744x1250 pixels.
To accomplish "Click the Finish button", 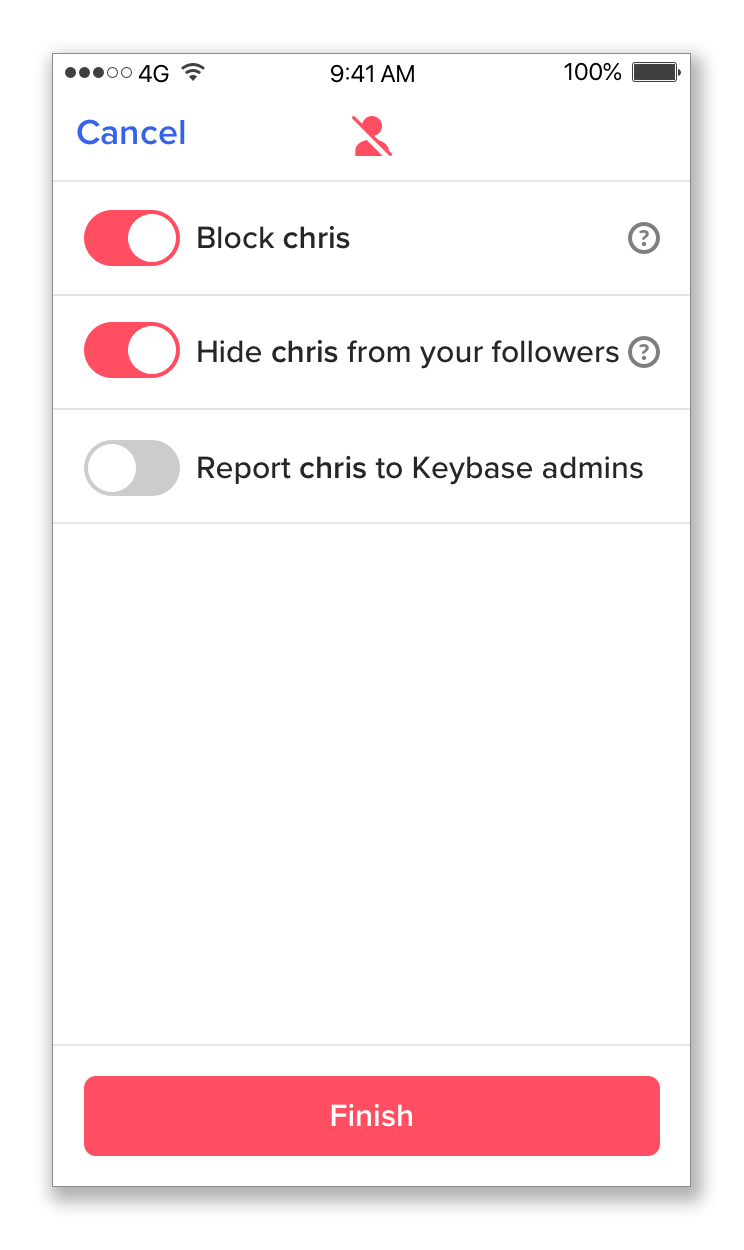I will pos(372,1116).
